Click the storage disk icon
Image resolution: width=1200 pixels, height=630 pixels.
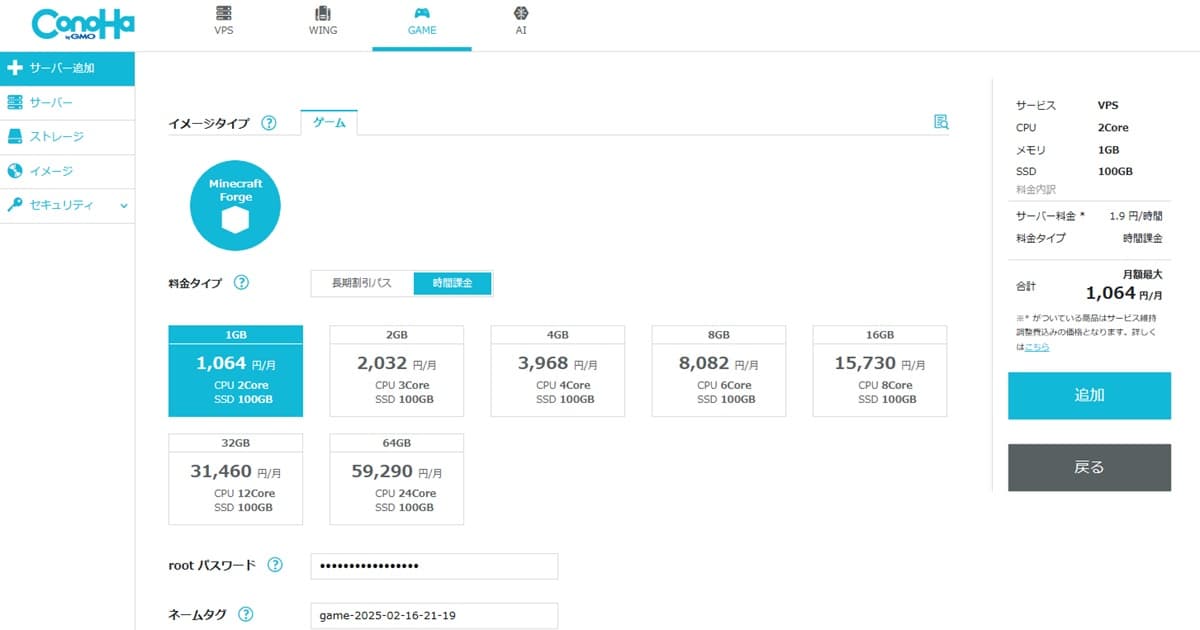tap(14, 137)
